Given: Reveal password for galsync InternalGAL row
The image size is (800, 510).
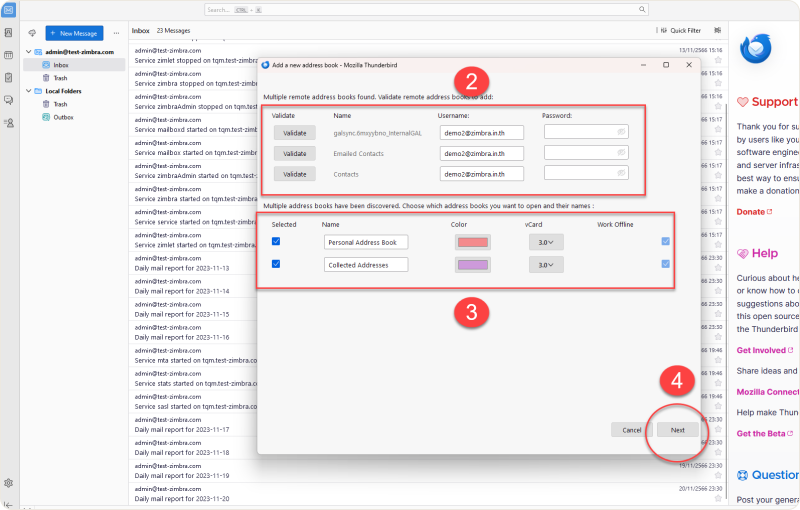Looking at the screenshot, I should click(621, 132).
